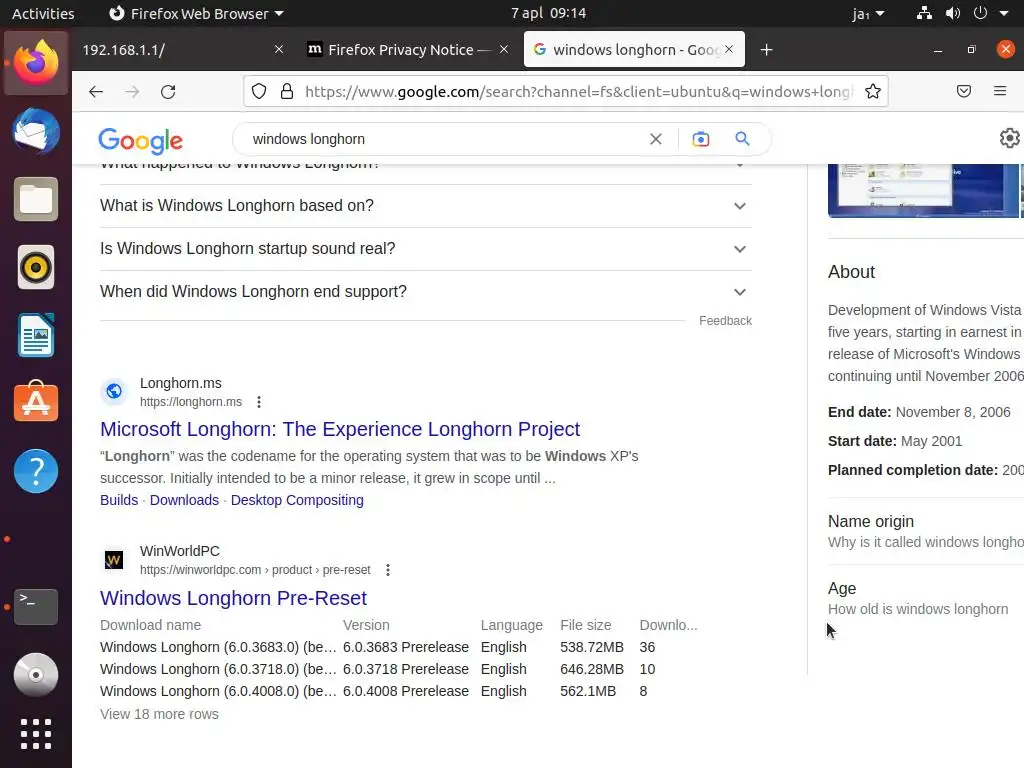Open the Firefox hamburger menu
This screenshot has width=1024, height=768.
[x=1000, y=91]
